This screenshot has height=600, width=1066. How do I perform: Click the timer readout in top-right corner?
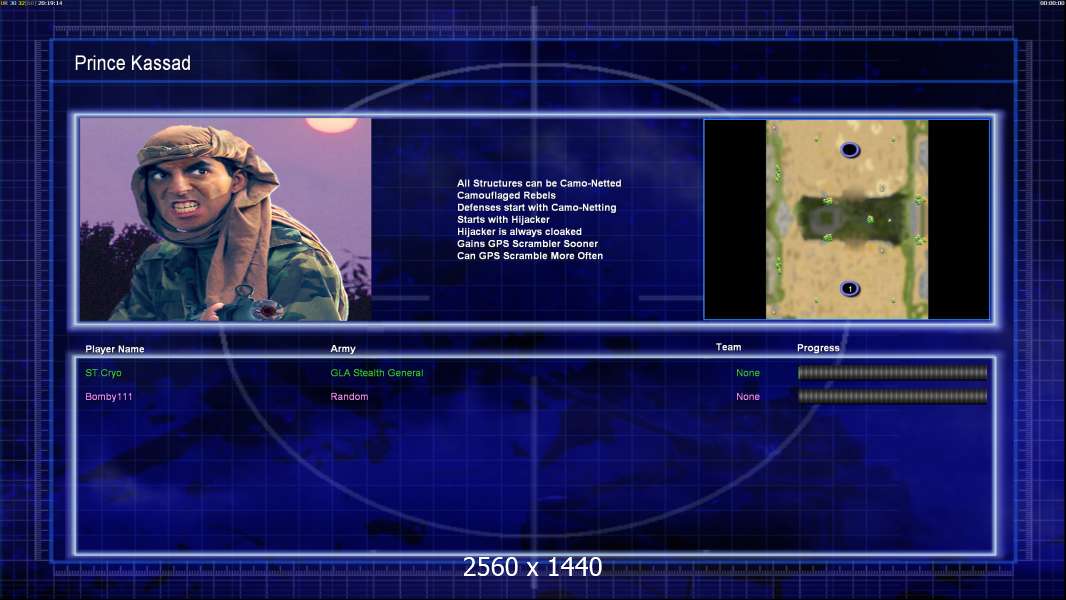point(1052,3)
